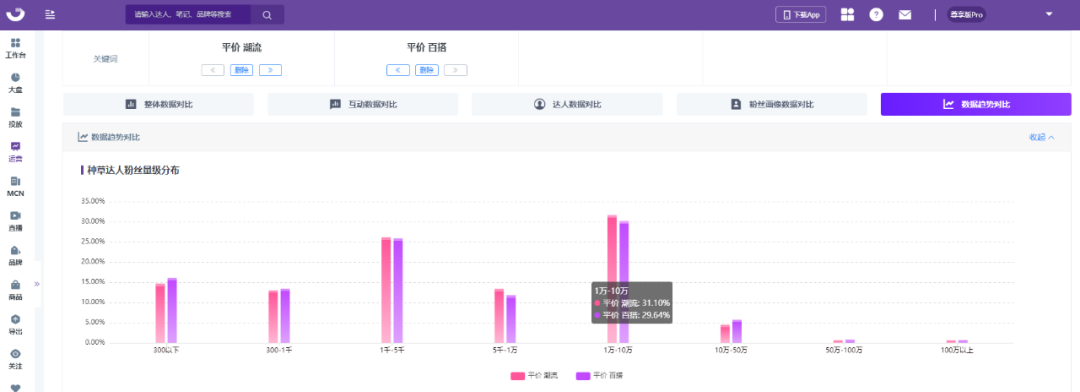Screen dimensions: 1080x392
Task: Open the help question mark icon
Action: [x=876, y=14]
